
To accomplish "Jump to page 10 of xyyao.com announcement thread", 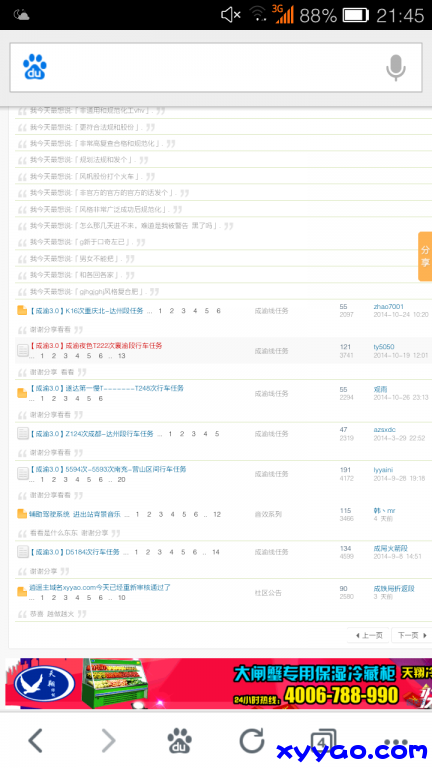I will [121, 598].
